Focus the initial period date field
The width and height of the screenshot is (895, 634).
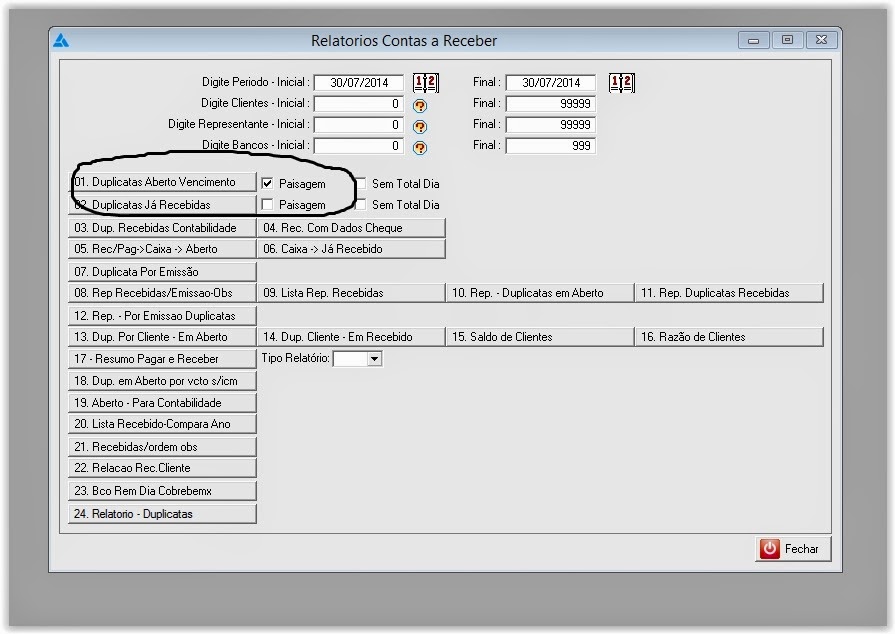coord(358,83)
